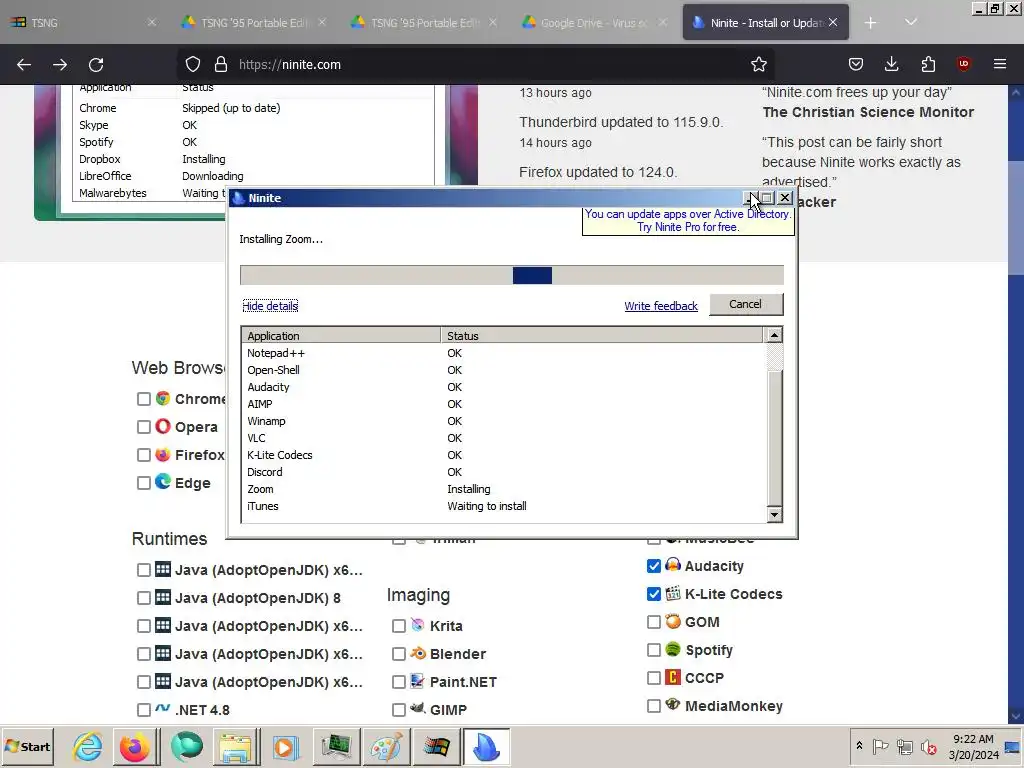This screenshot has height=768, width=1024.
Task: Check the Firefox checkbox
Action: click(x=144, y=455)
